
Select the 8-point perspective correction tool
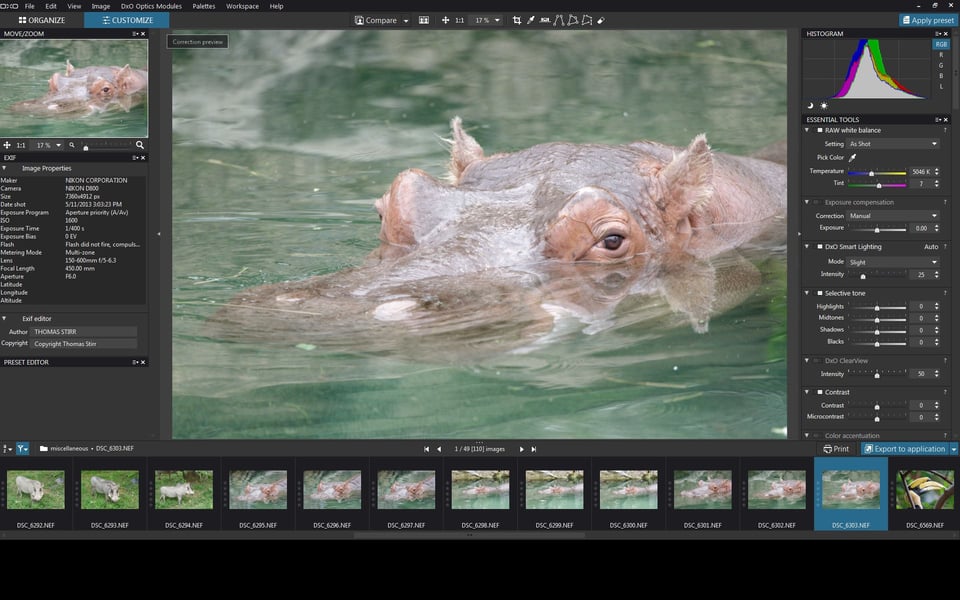(587, 20)
